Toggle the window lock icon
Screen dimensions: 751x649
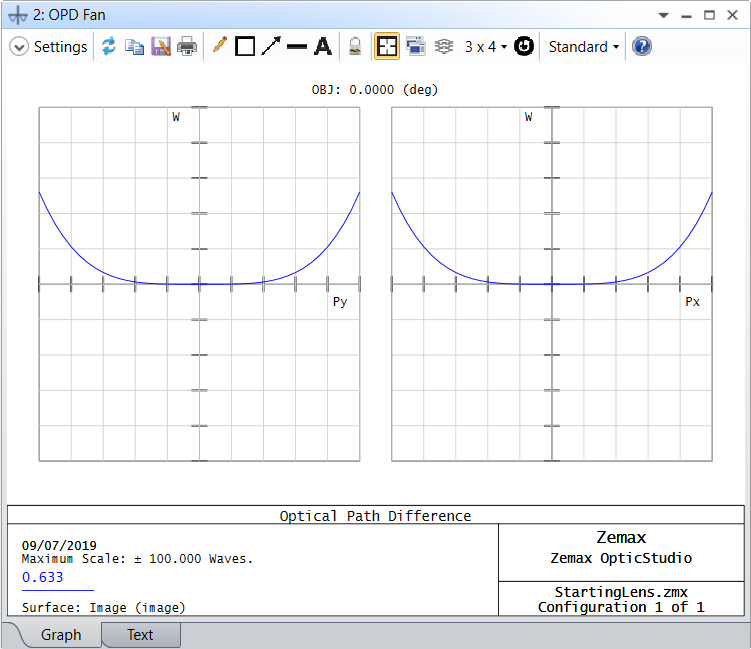pos(354,47)
